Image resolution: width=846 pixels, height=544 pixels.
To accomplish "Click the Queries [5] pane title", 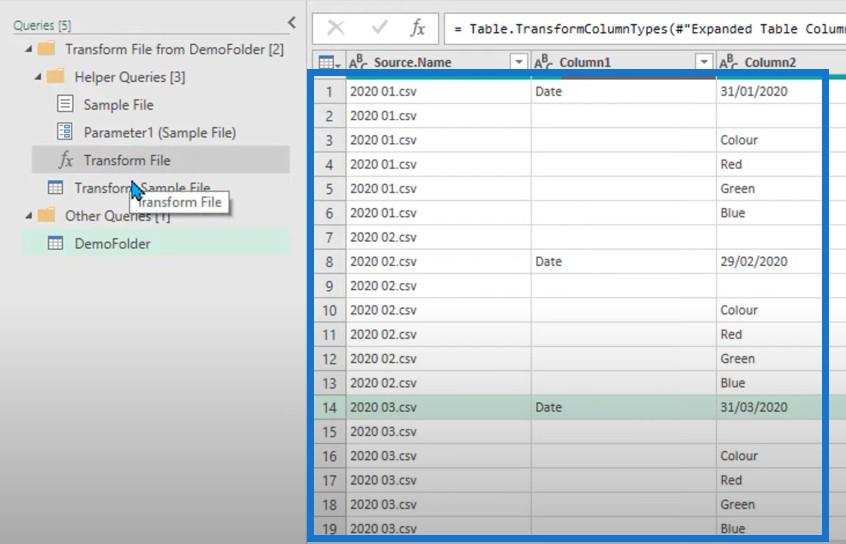I will click(x=42, y=25).
